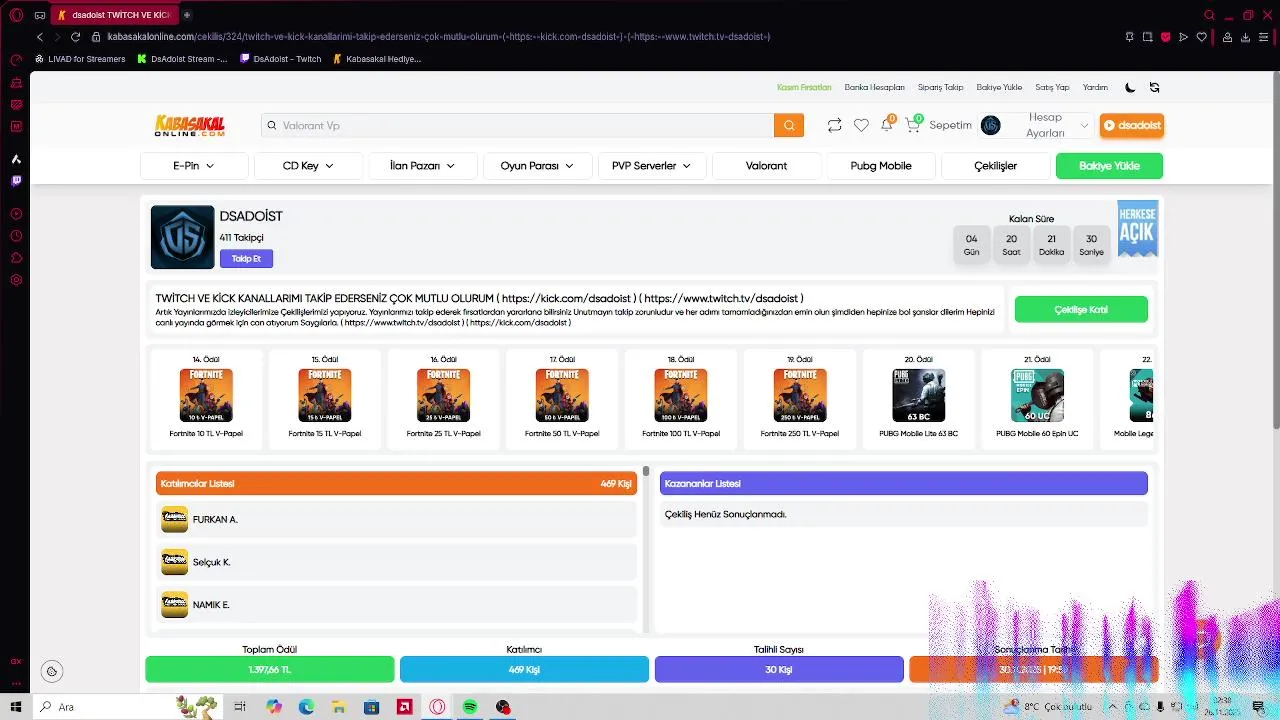Open Banka Hesapları link
1280x720 pixels.
tap(874, 88)
